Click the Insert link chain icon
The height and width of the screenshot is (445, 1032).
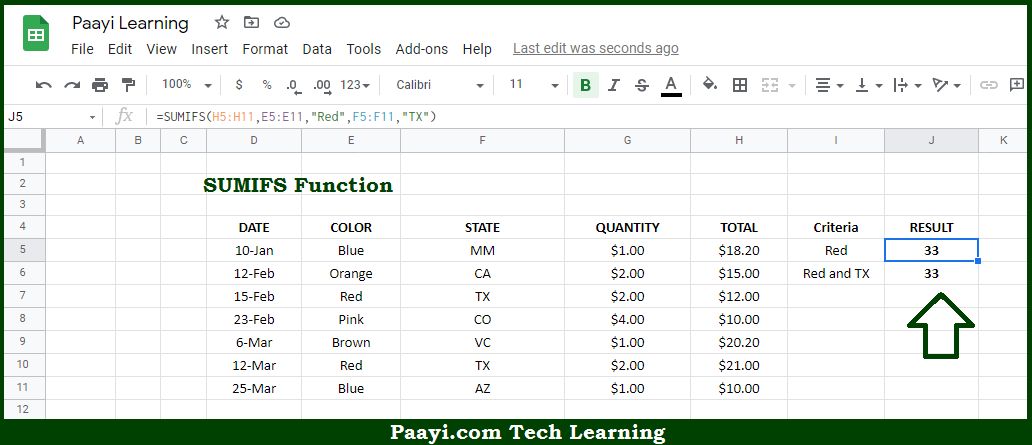tap(989, 85)
